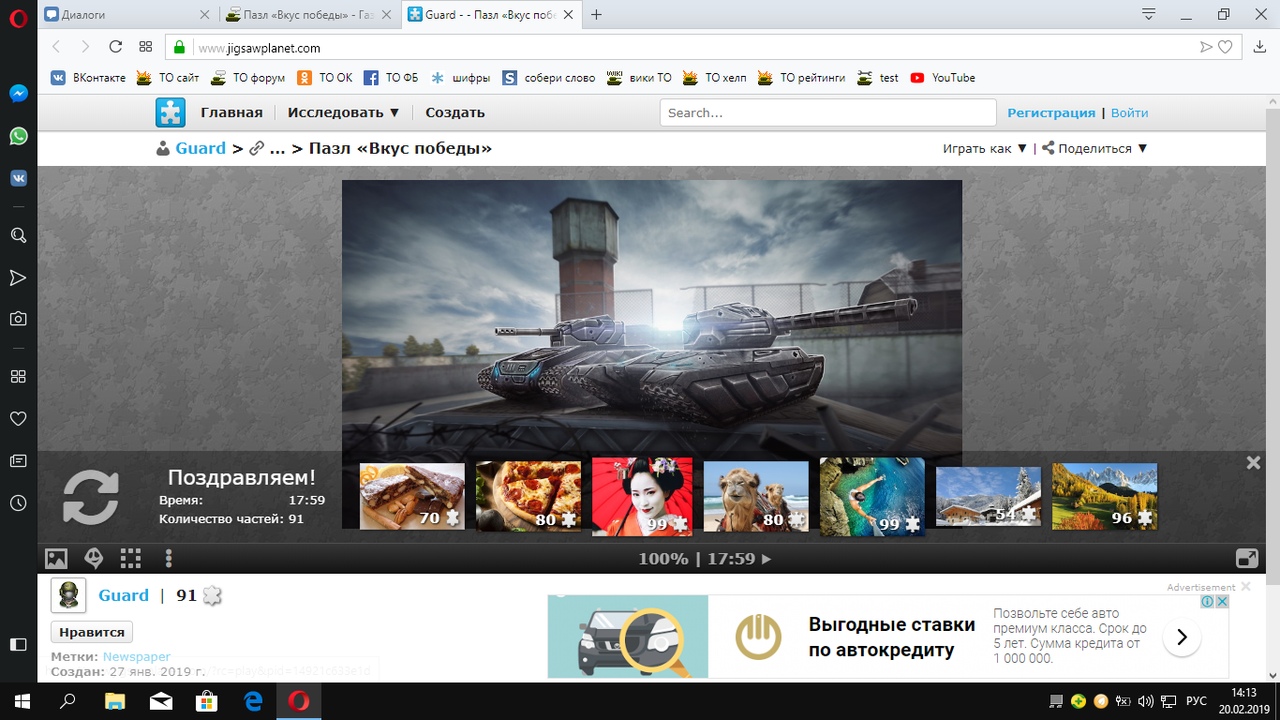
Task: Open the собери слово bookmark
Action: (x=548, y=77)
